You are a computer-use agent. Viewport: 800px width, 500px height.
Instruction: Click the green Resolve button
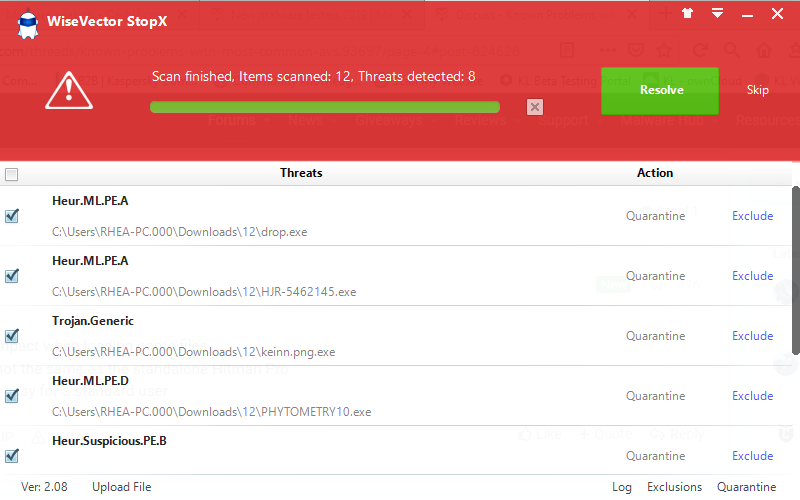pos(660,90)
